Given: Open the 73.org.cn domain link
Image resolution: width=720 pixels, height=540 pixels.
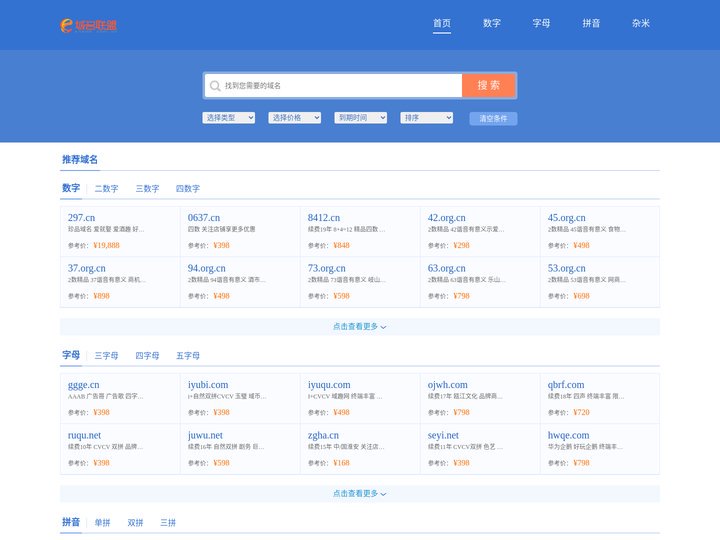Looking at the screenshot, I should click(326, 268).
